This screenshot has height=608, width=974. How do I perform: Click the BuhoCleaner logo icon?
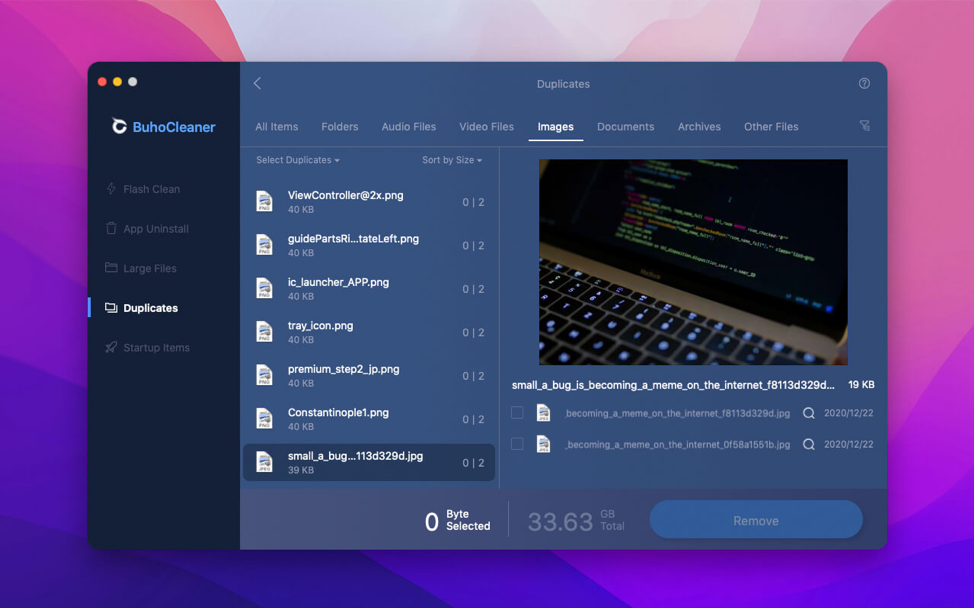pyautogui.click(x=119, y=127)
